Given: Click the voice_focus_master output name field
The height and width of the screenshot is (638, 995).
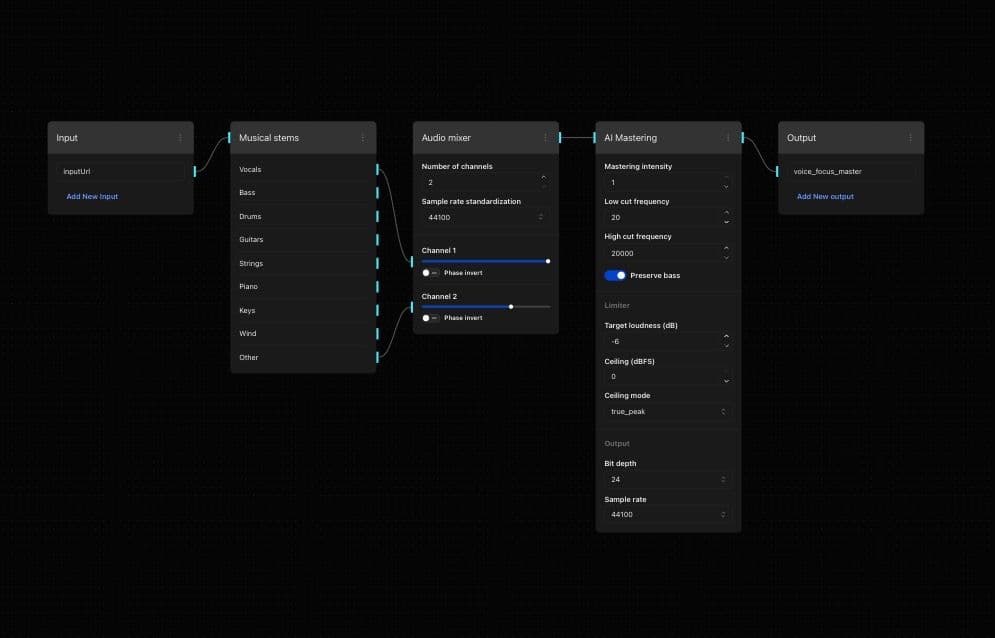Looking at the screenshot, I should coord(848,172).
